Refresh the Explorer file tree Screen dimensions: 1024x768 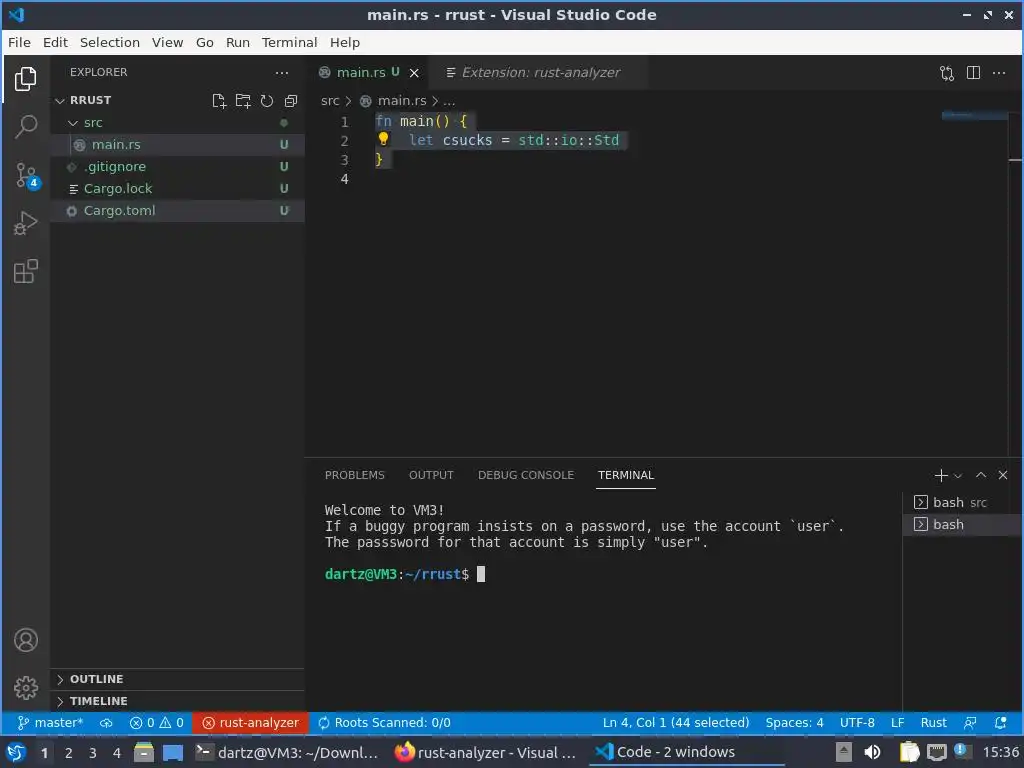pyautogui.click(x=266, y=101)
